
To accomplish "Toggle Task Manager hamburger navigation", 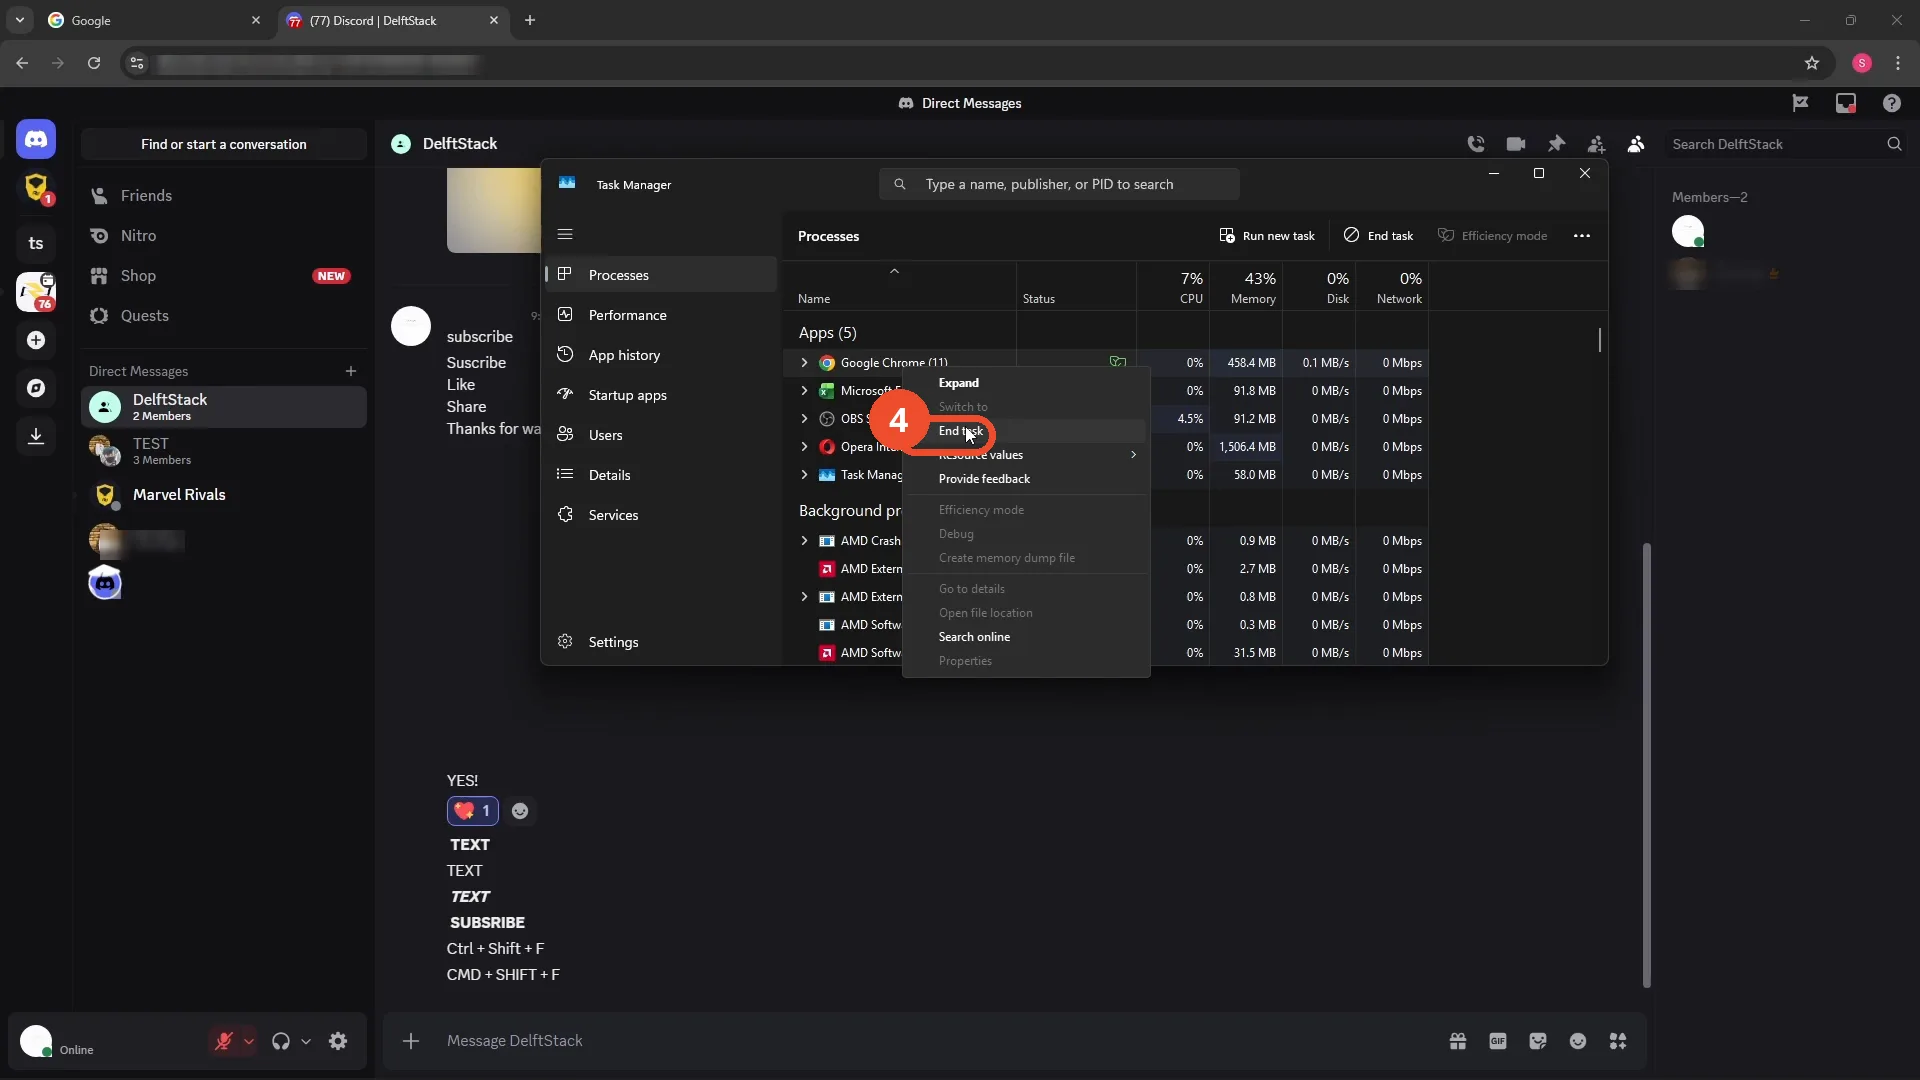I will pos(565,234).
